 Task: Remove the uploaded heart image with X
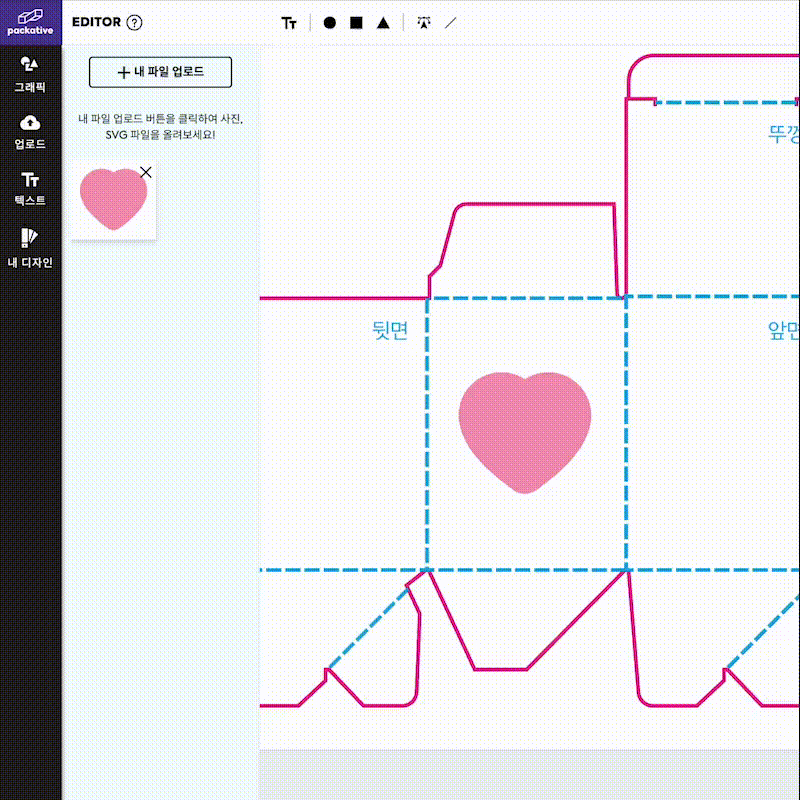click(146, 172)
